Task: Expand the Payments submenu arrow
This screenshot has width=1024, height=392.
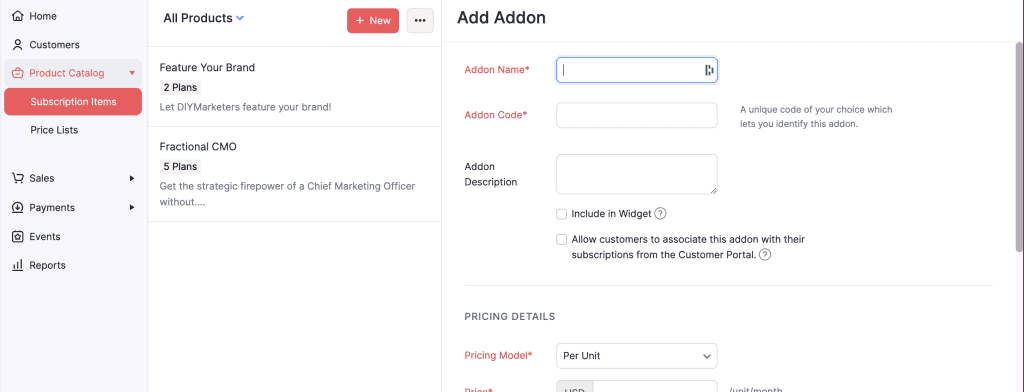Action: click(x=132, y=208)
